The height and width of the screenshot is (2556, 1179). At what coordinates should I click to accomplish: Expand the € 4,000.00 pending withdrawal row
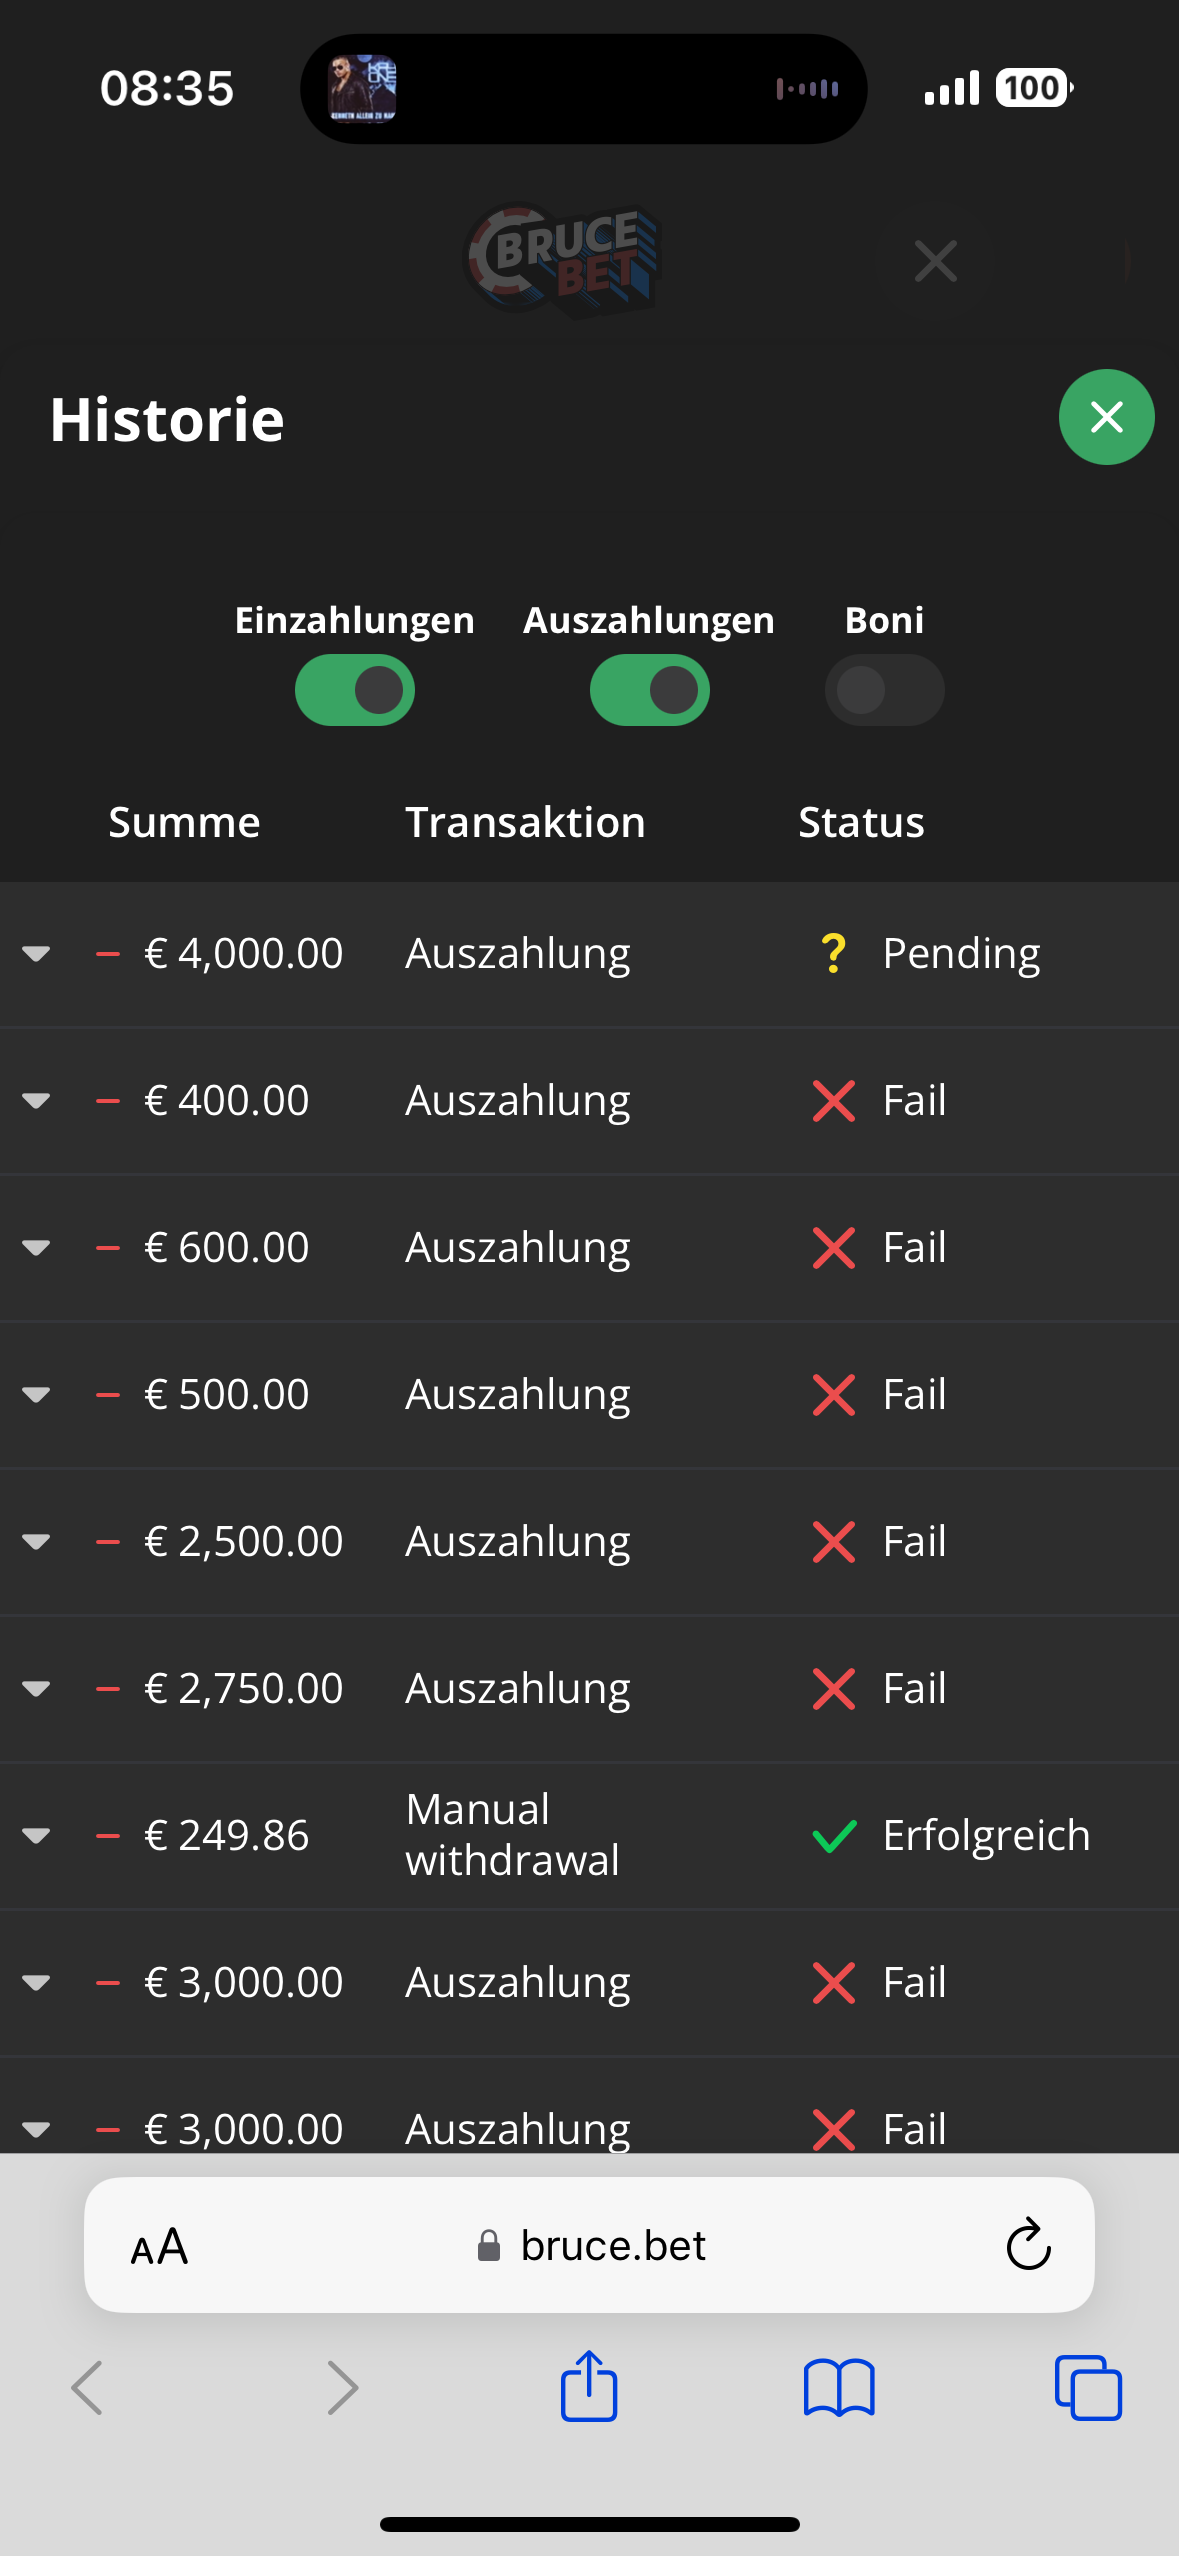click(x=36, y=954)
